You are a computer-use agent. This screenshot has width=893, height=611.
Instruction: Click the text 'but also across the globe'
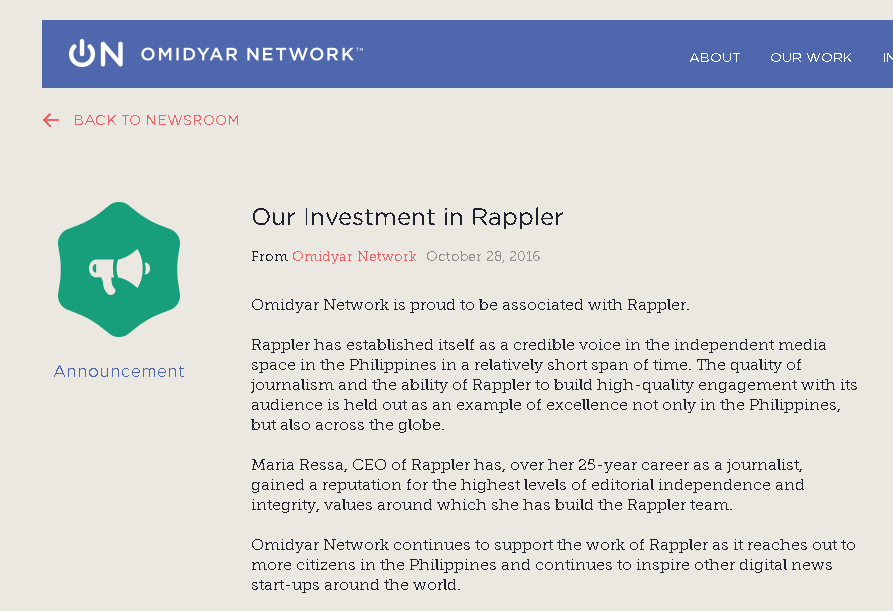pos(347,425)
